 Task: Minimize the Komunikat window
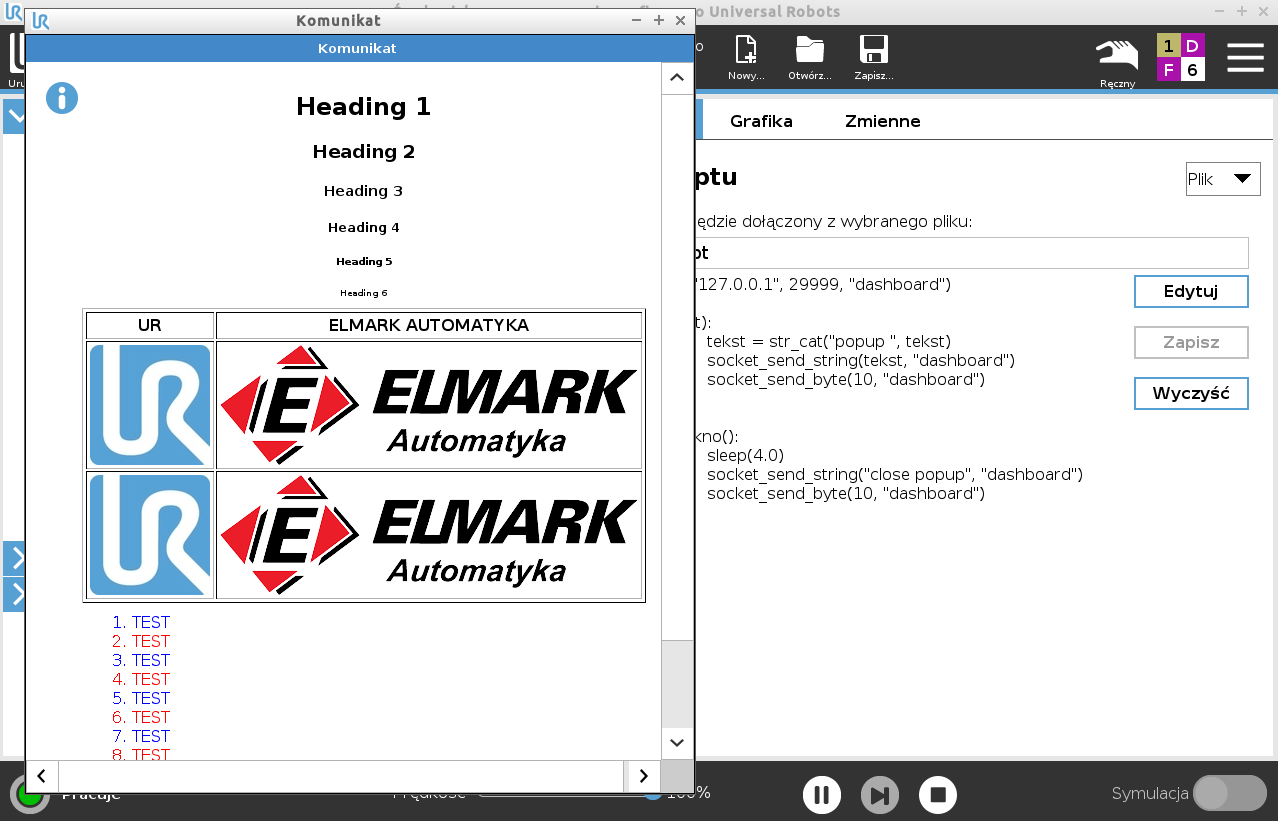point(636,21)
